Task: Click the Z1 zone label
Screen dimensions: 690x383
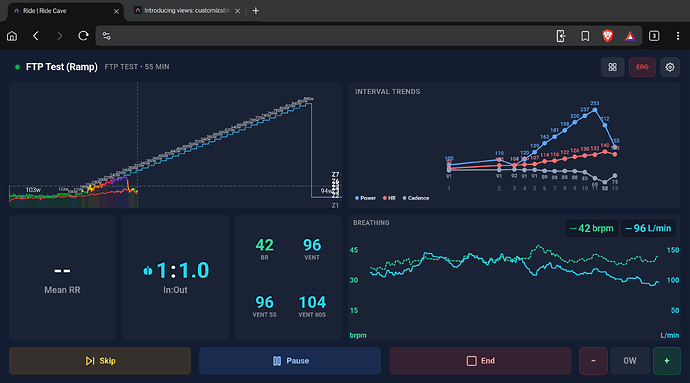Action: [335, 205]
